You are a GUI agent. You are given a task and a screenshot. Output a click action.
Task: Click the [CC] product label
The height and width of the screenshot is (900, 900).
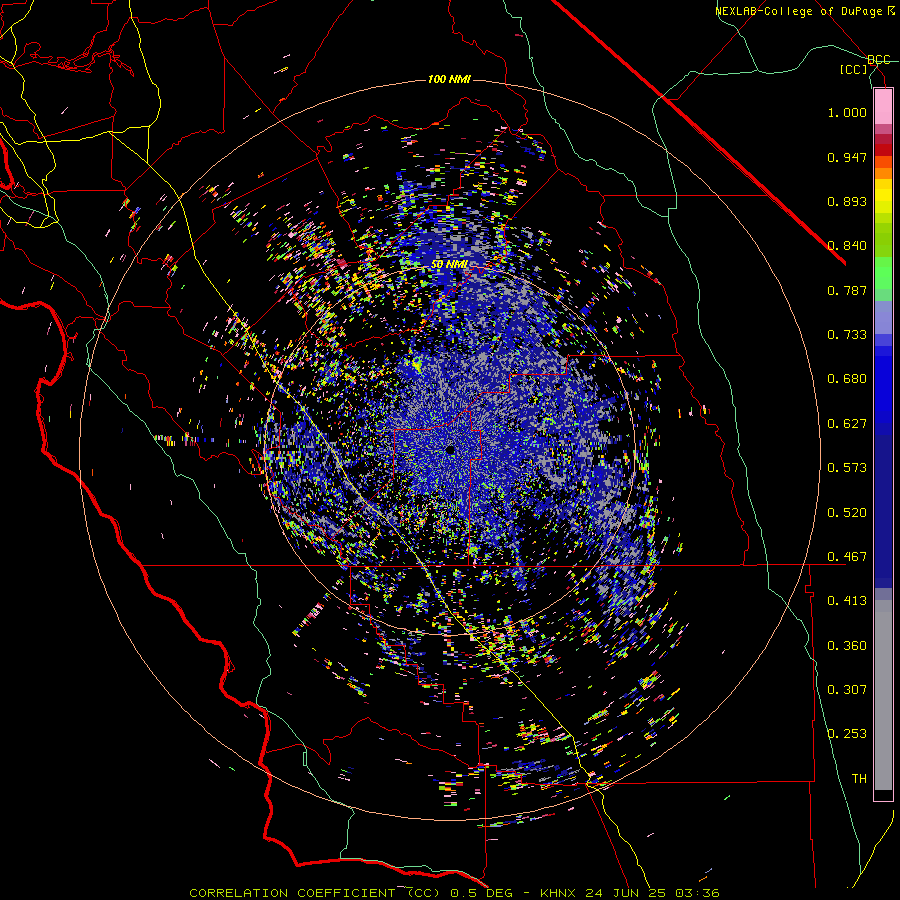(854, 69)
